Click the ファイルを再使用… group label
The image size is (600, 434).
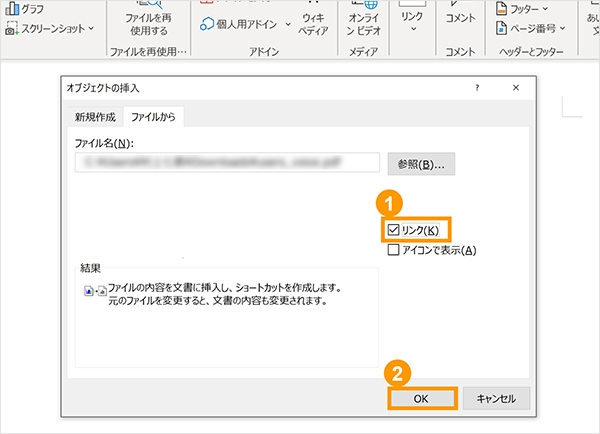click(148, 51)
